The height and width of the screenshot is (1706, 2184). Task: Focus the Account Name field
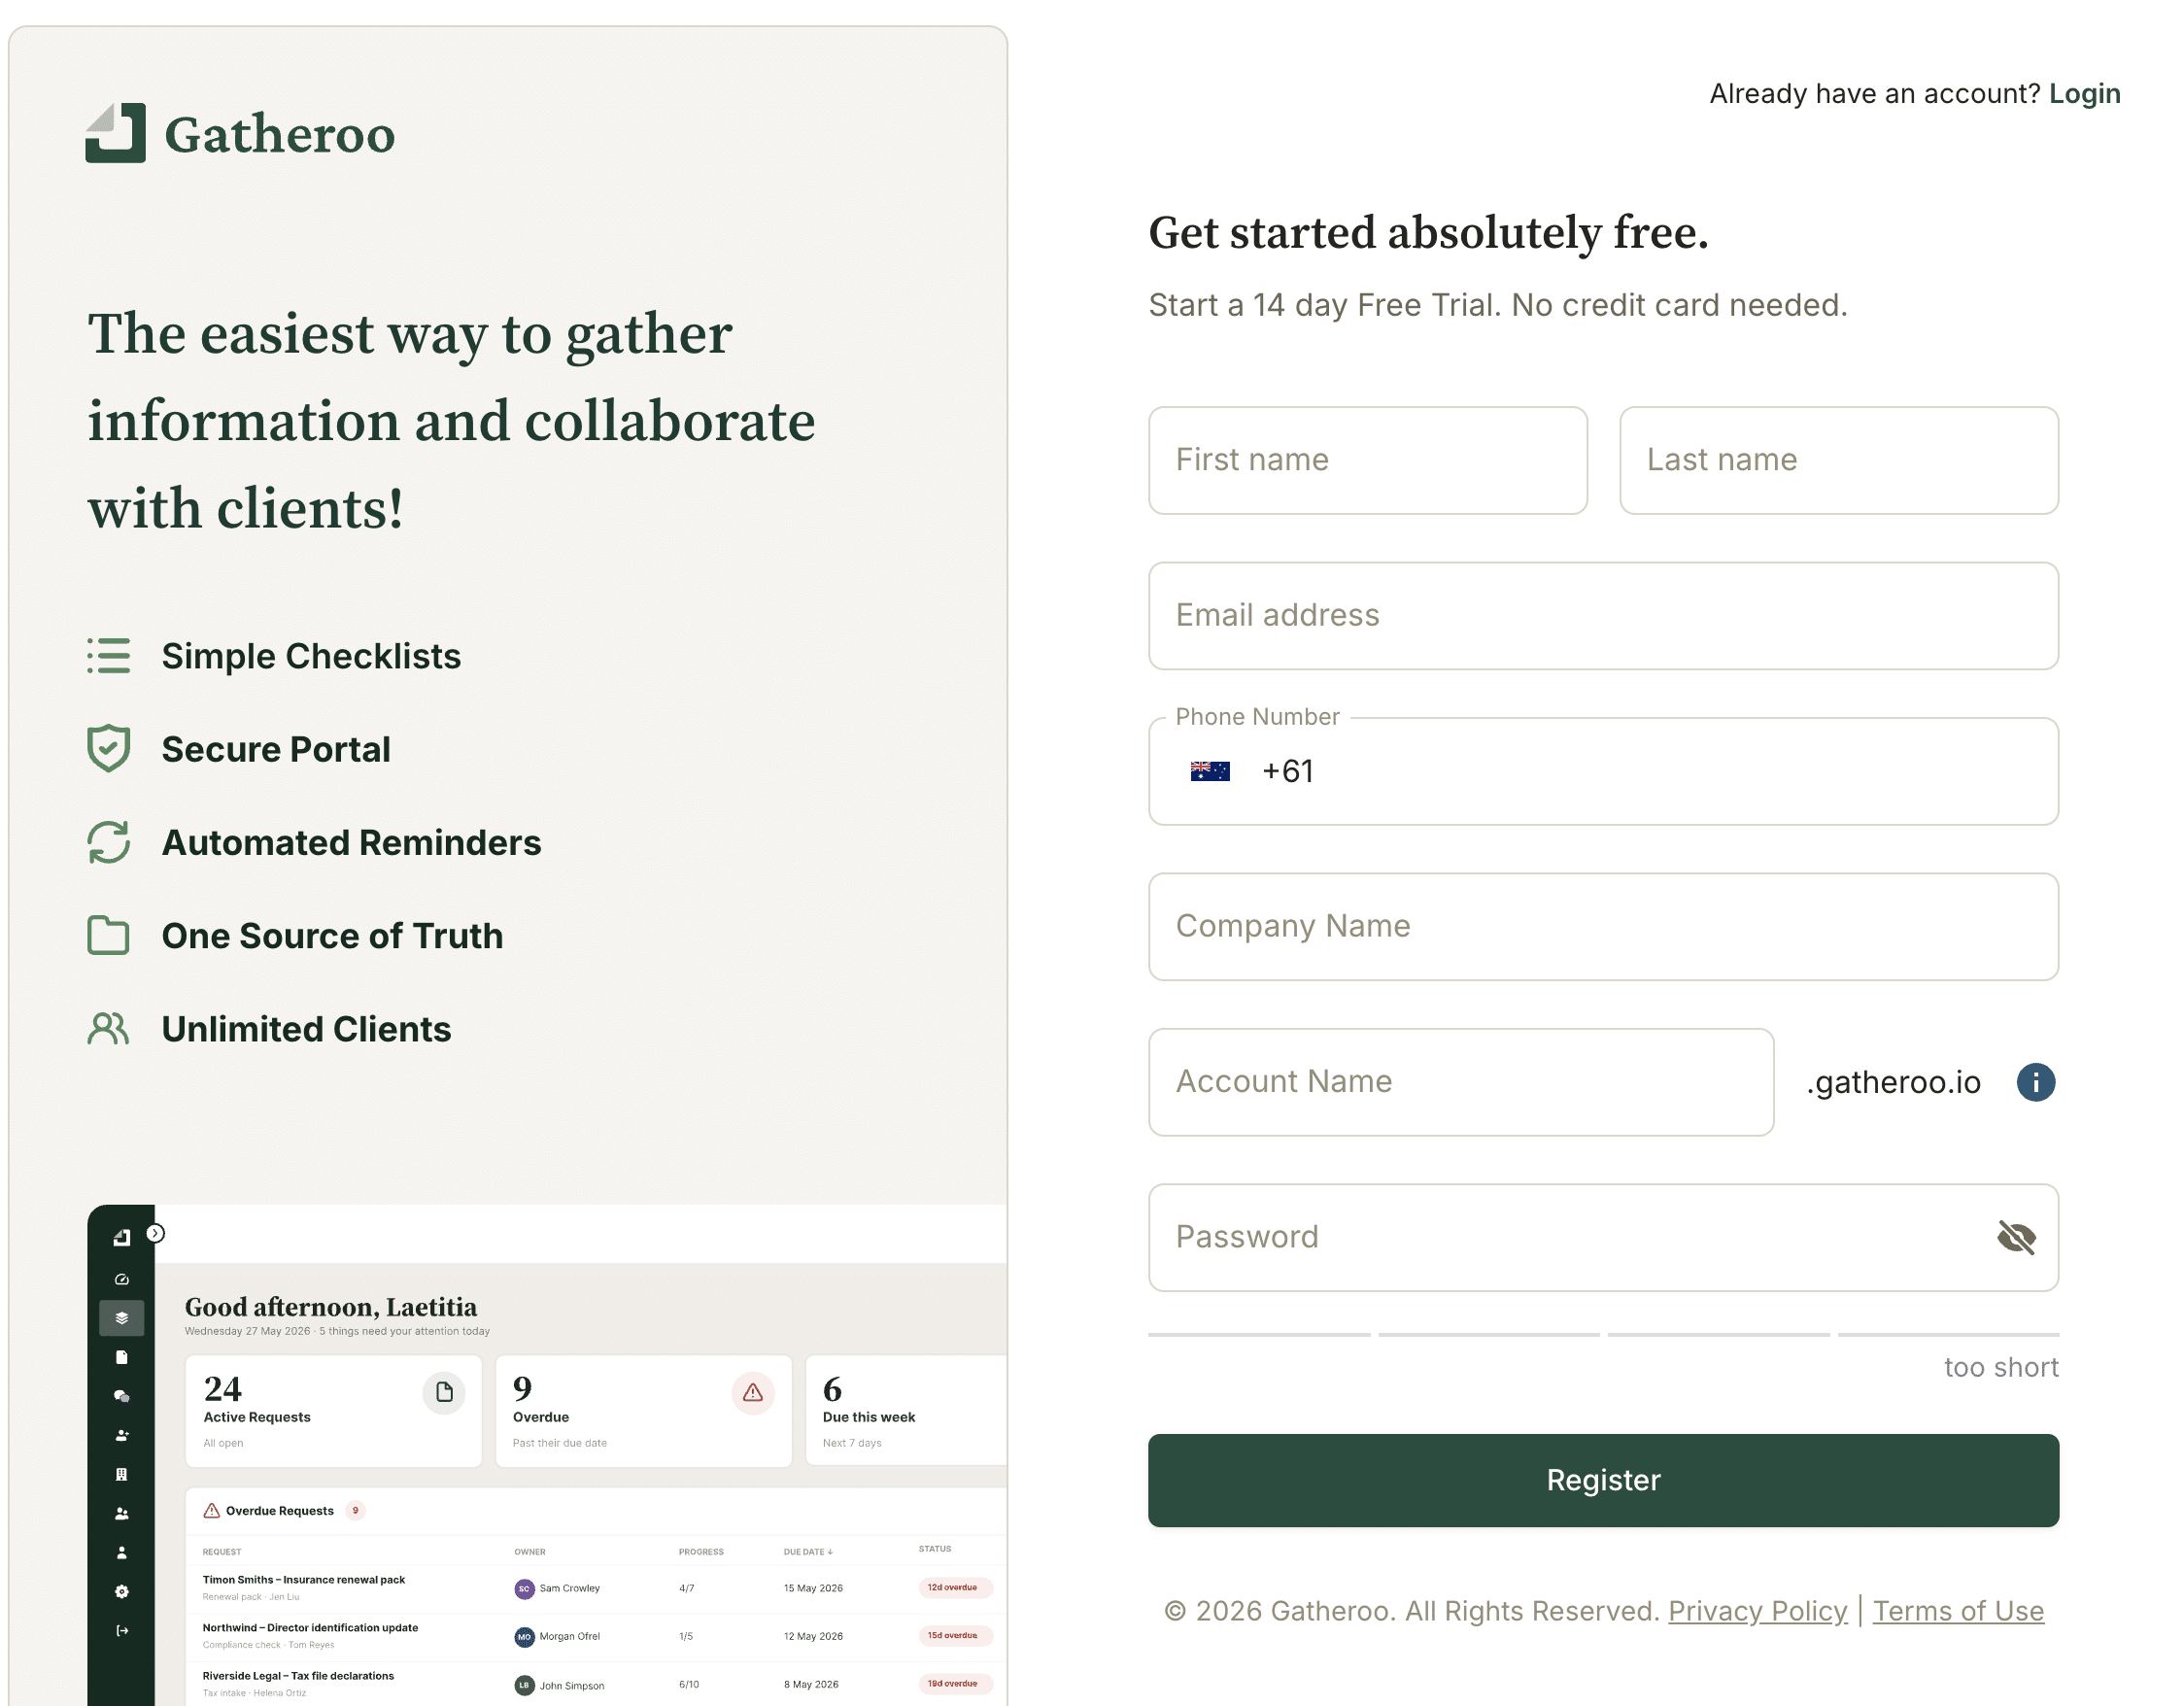pos(1460,1082)
